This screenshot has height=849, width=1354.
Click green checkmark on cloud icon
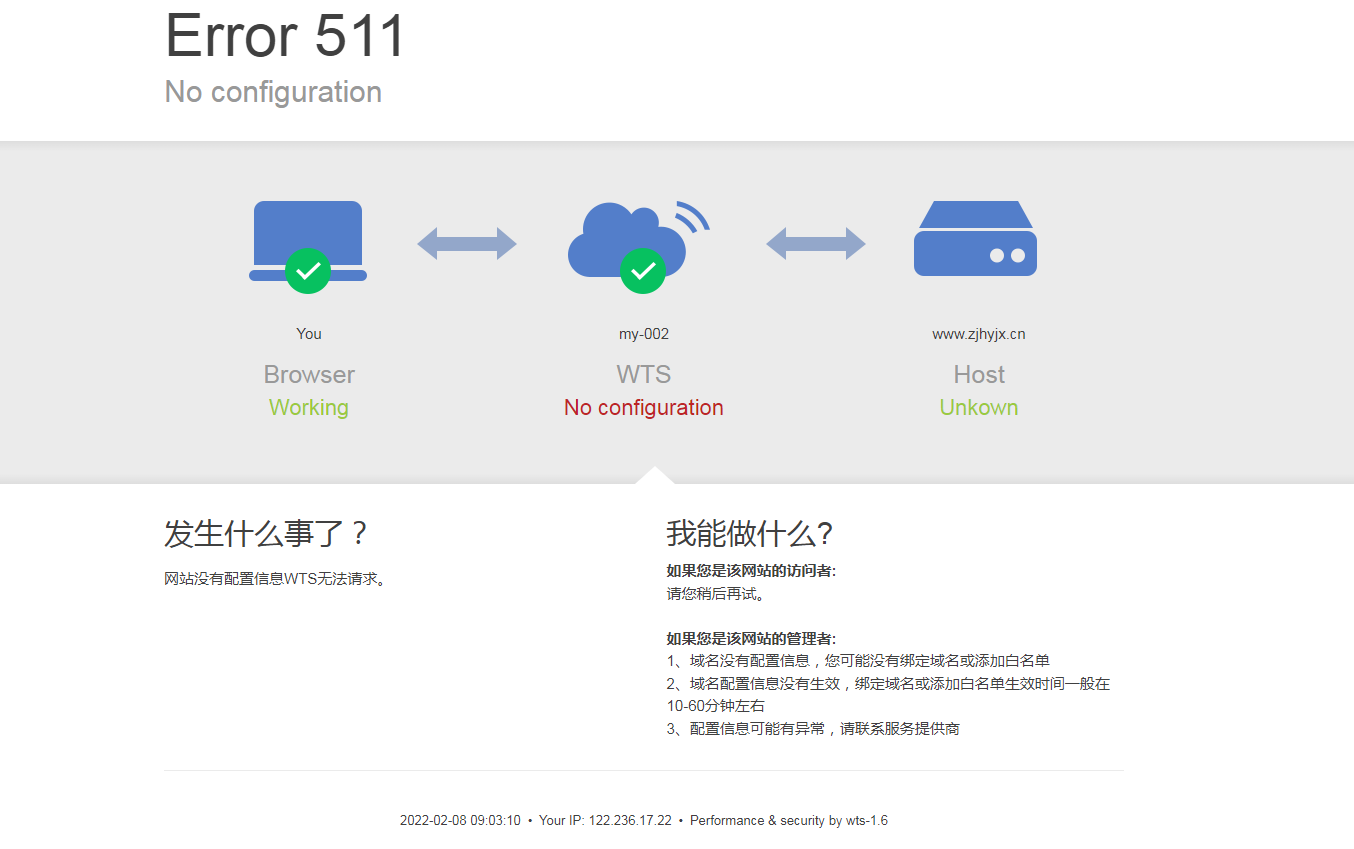643,271
